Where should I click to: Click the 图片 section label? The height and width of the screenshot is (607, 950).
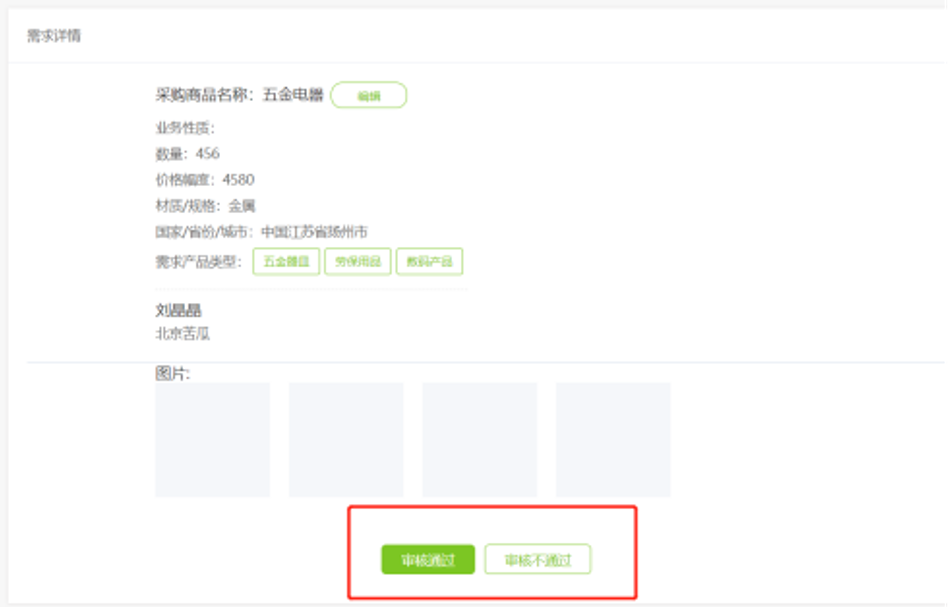[x=173, y=374]
